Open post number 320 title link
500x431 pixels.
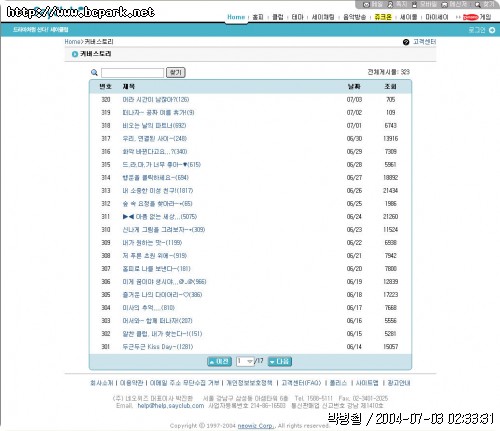tap(156, 100)
